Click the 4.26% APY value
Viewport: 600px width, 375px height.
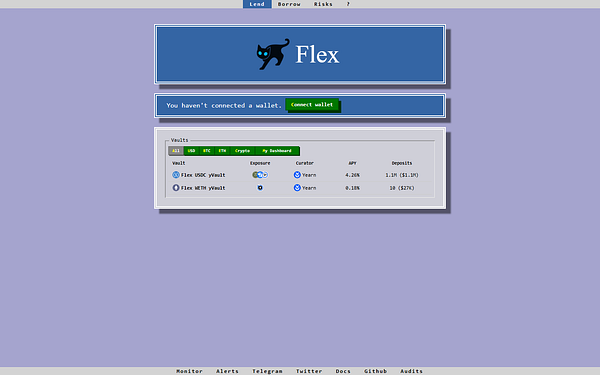point(352,175)
